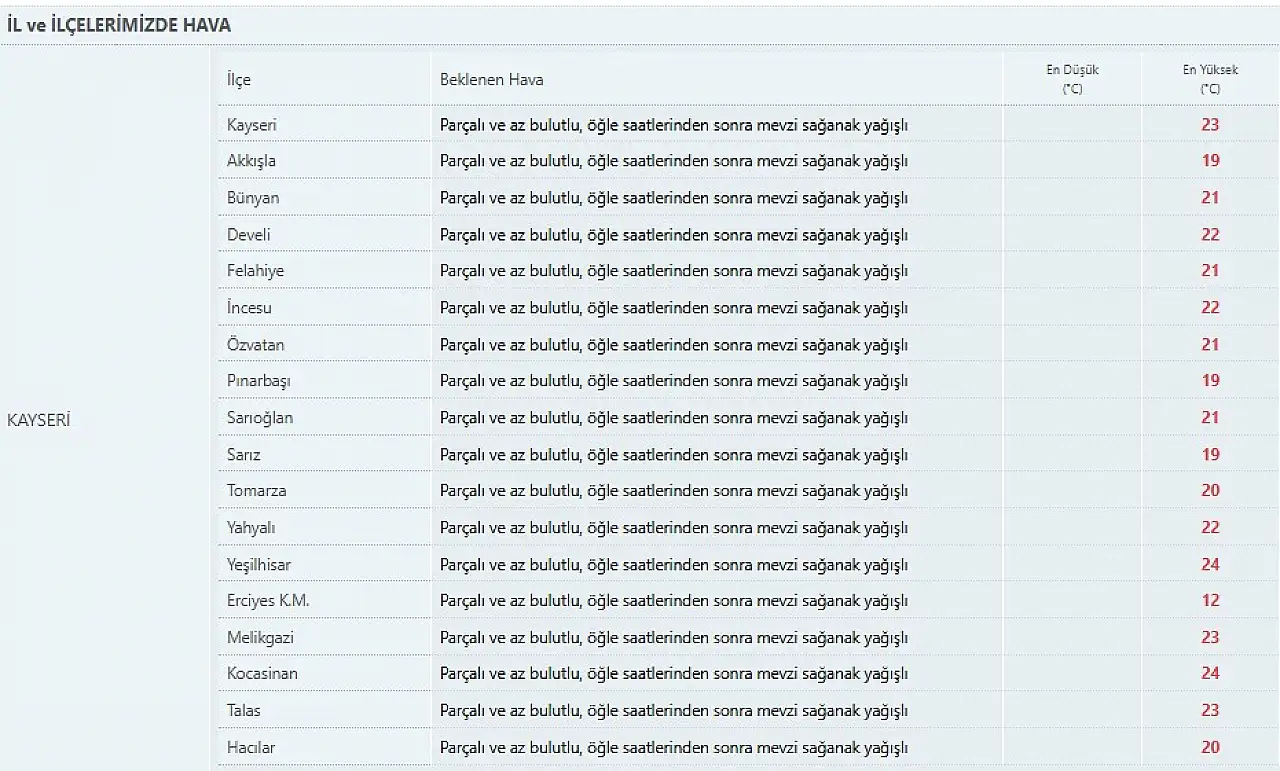The width and height of the screenshot is (1280, 771).
Task: Click the KAYSERİ province label
Action: [x=38, y=420]
